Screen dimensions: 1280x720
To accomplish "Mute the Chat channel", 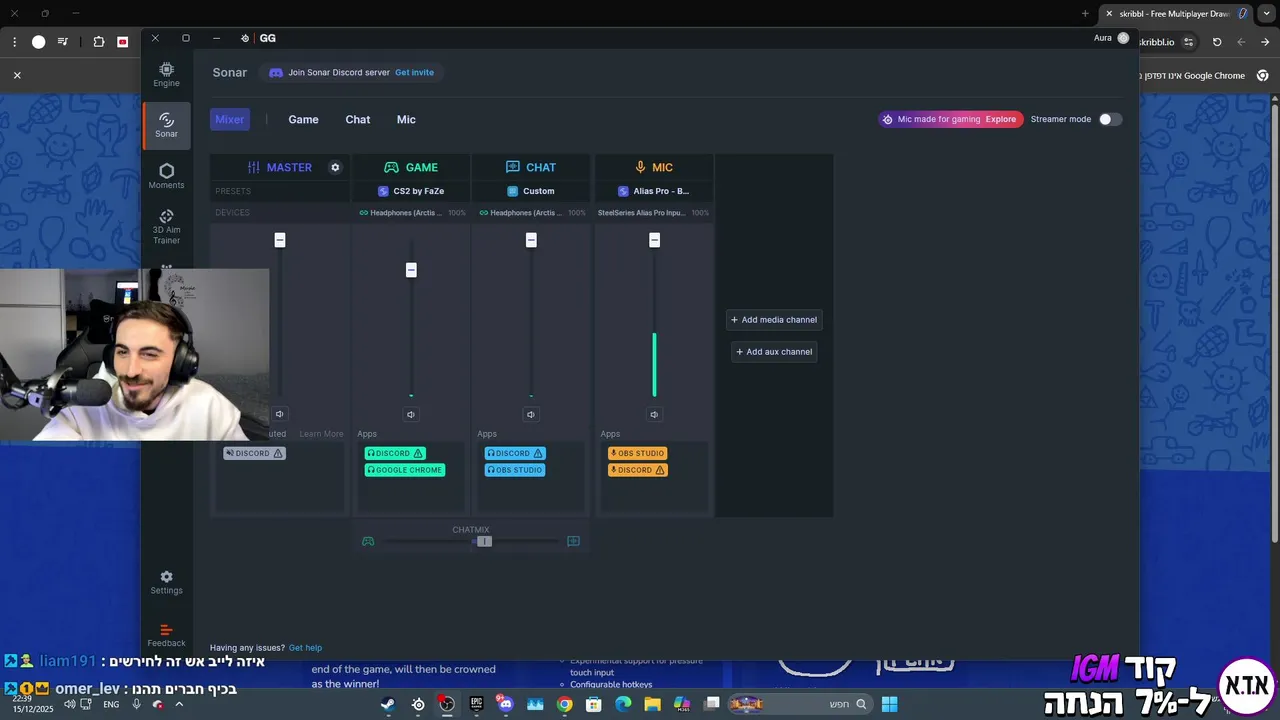I will coord(531,414).
